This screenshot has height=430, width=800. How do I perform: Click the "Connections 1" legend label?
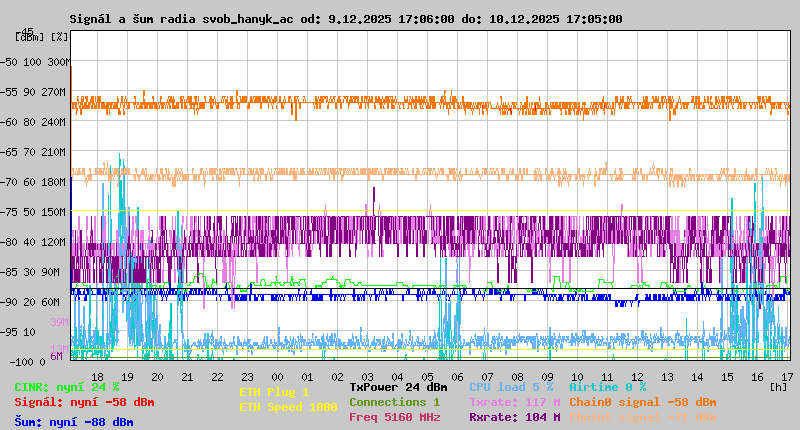coord(394,402)
